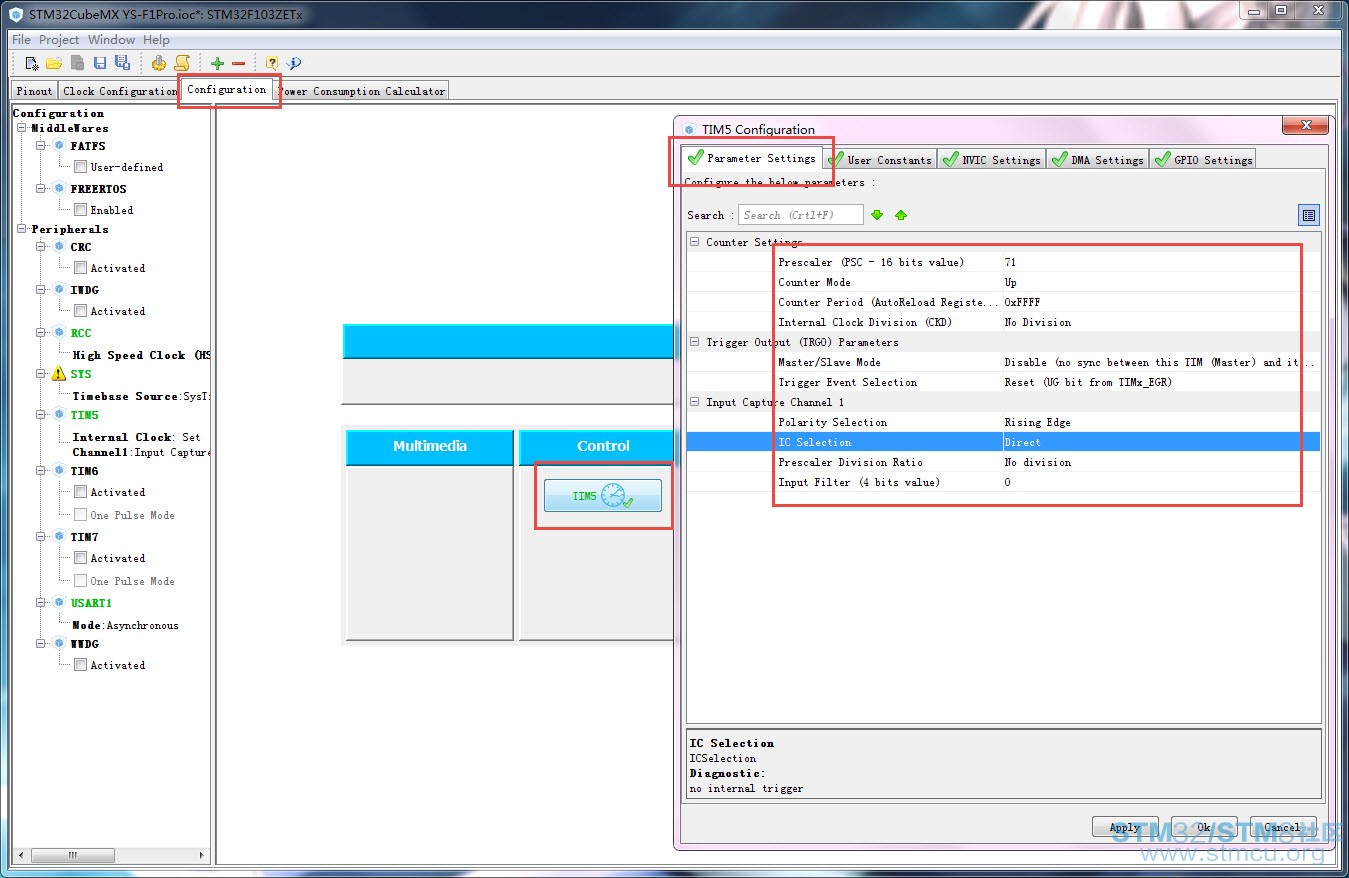1349x878 pixels.
Task: Click the USART1 node icon in tree
Action: point(59,603)
